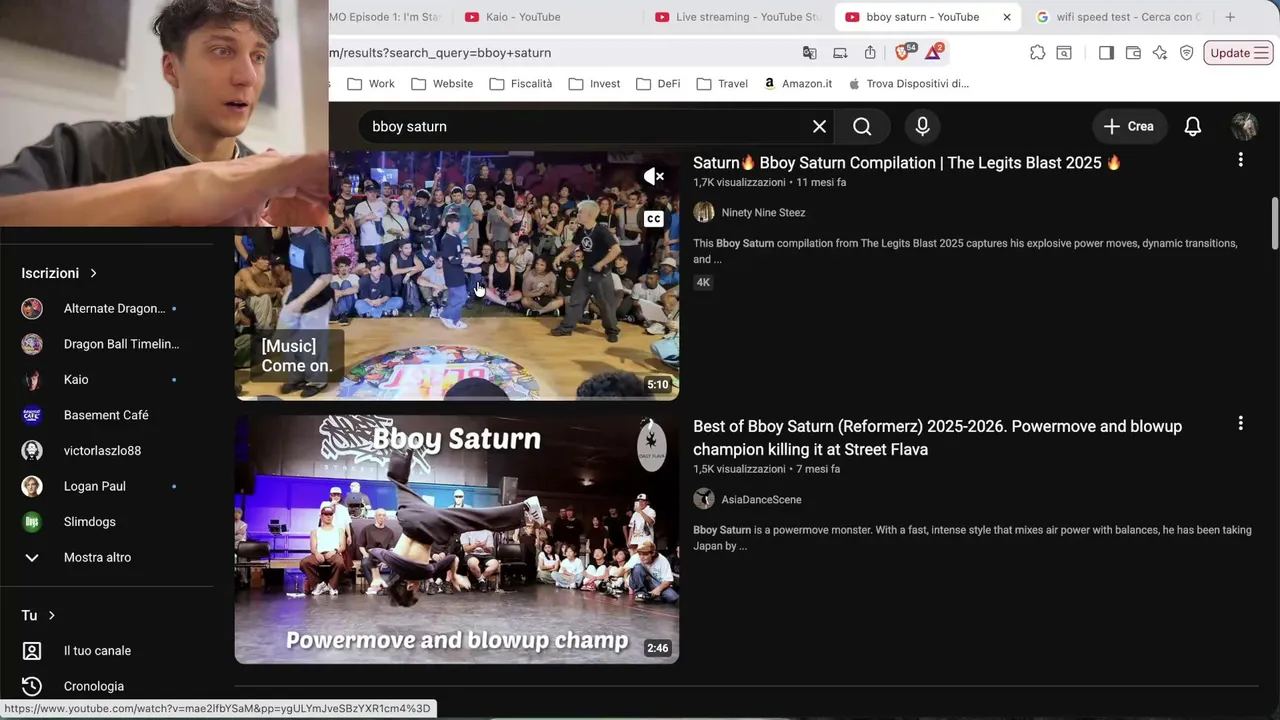Click the tab search icon beside Extensions

[1064, 53]
